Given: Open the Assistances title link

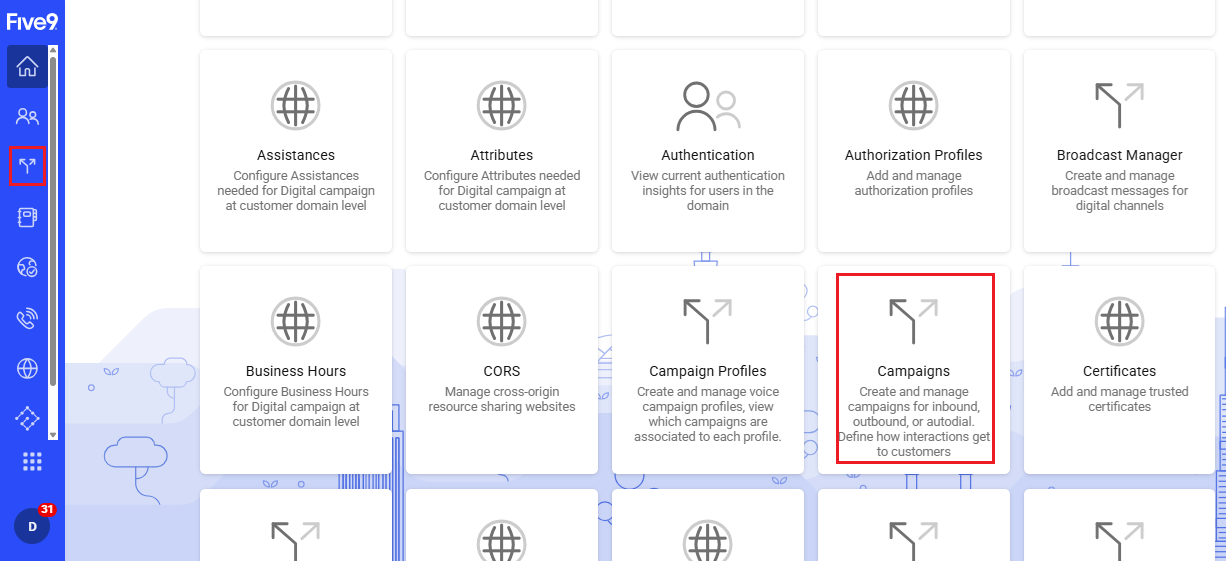Looking at the screenshot, I should 295,155.
